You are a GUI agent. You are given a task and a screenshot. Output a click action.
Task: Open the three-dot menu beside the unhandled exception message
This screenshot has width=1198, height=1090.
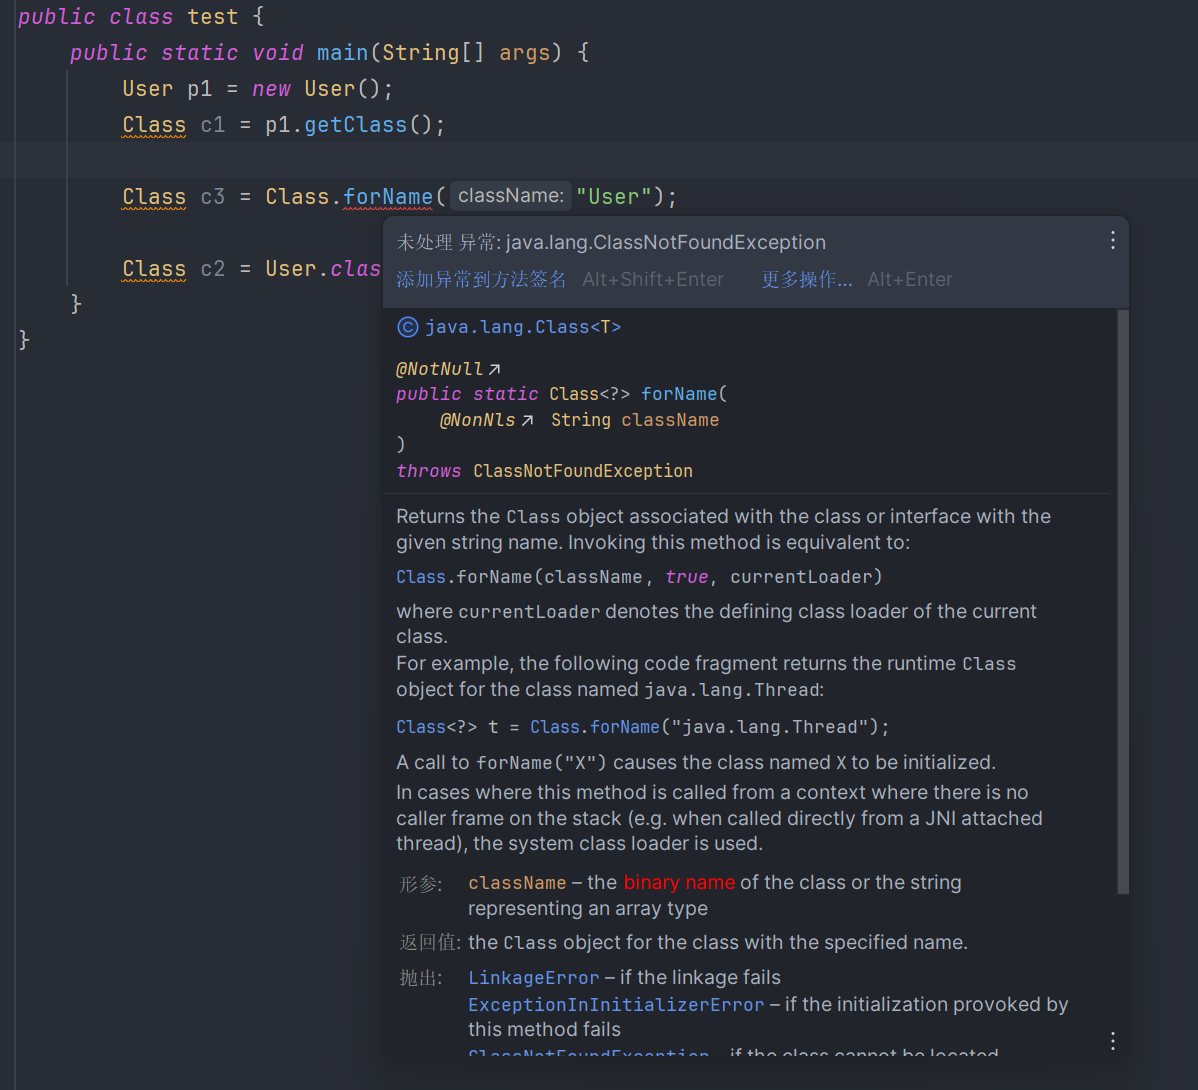tap(1112, 241)
